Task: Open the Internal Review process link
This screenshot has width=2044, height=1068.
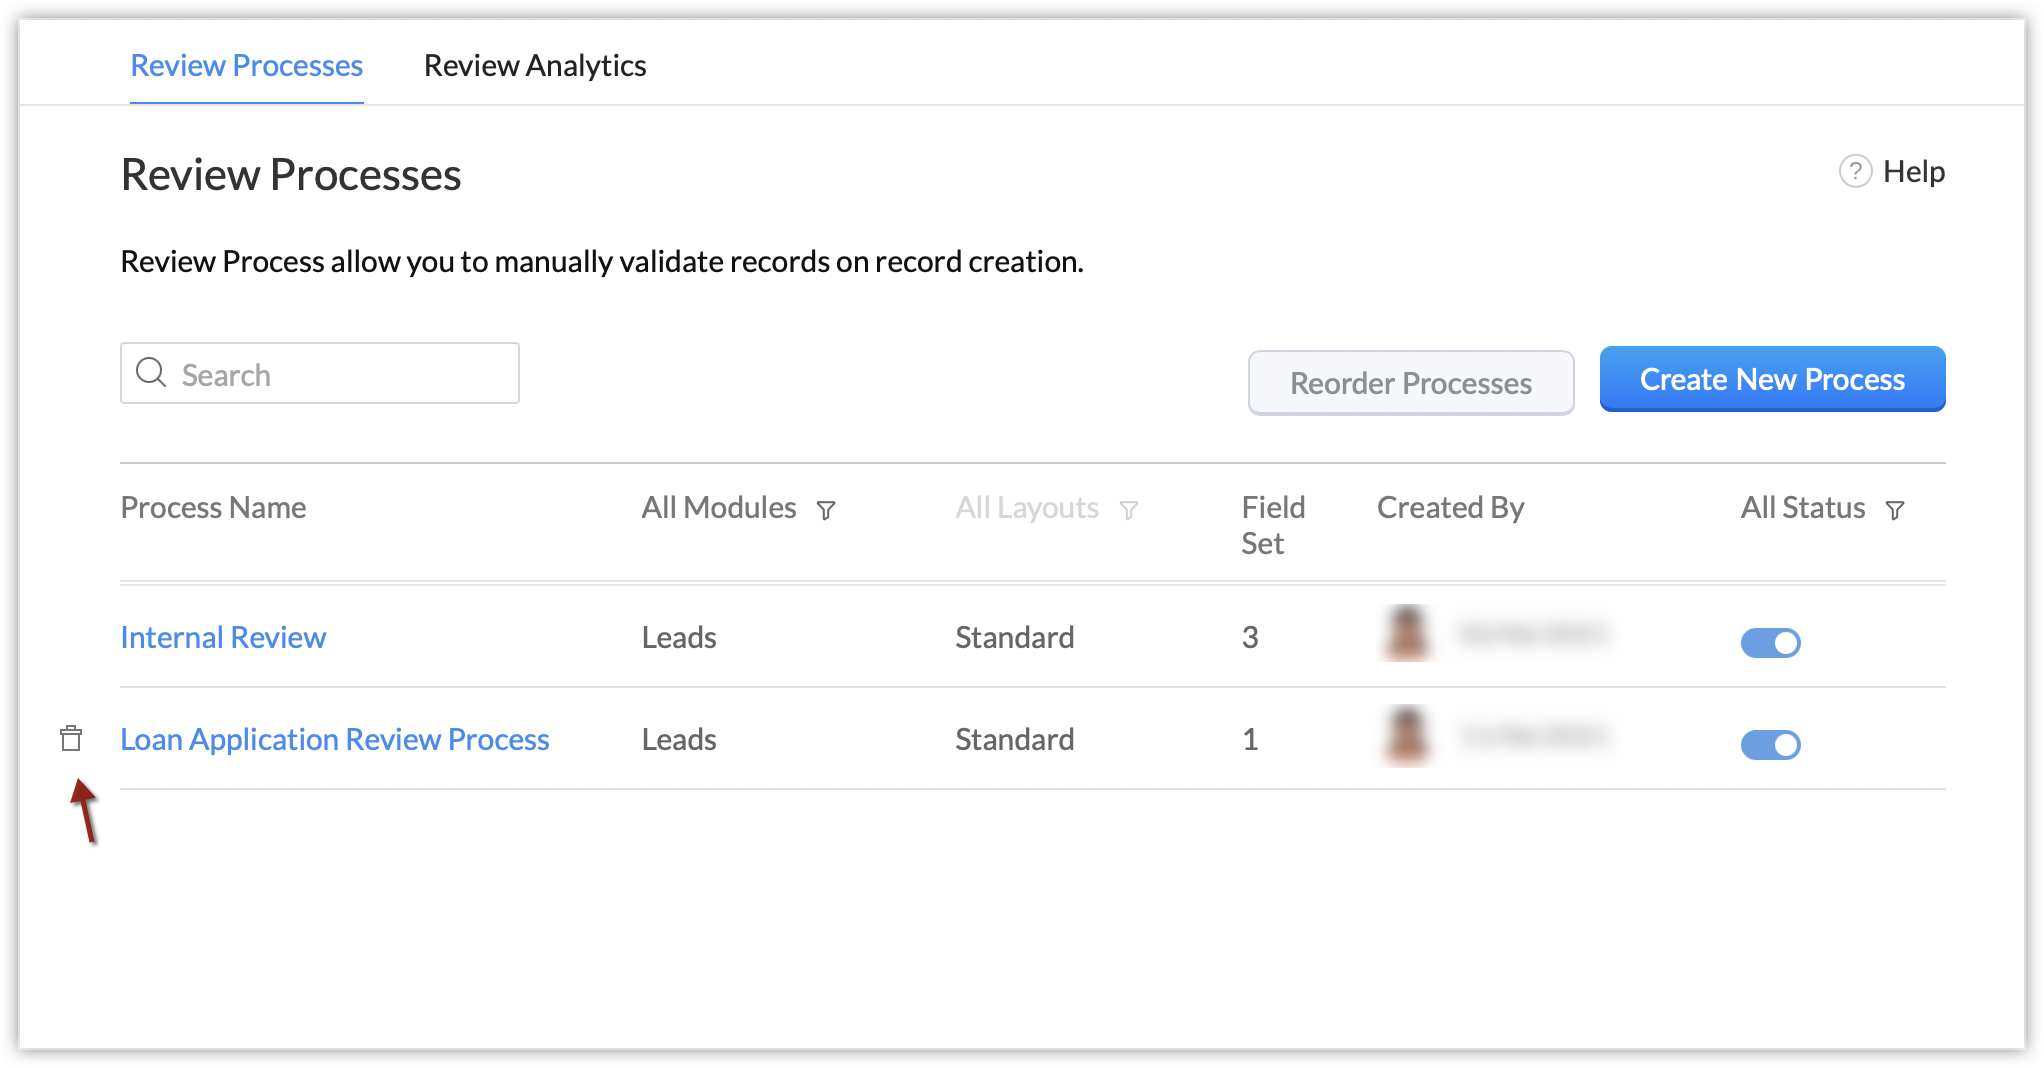Action: tap(223, 638)
